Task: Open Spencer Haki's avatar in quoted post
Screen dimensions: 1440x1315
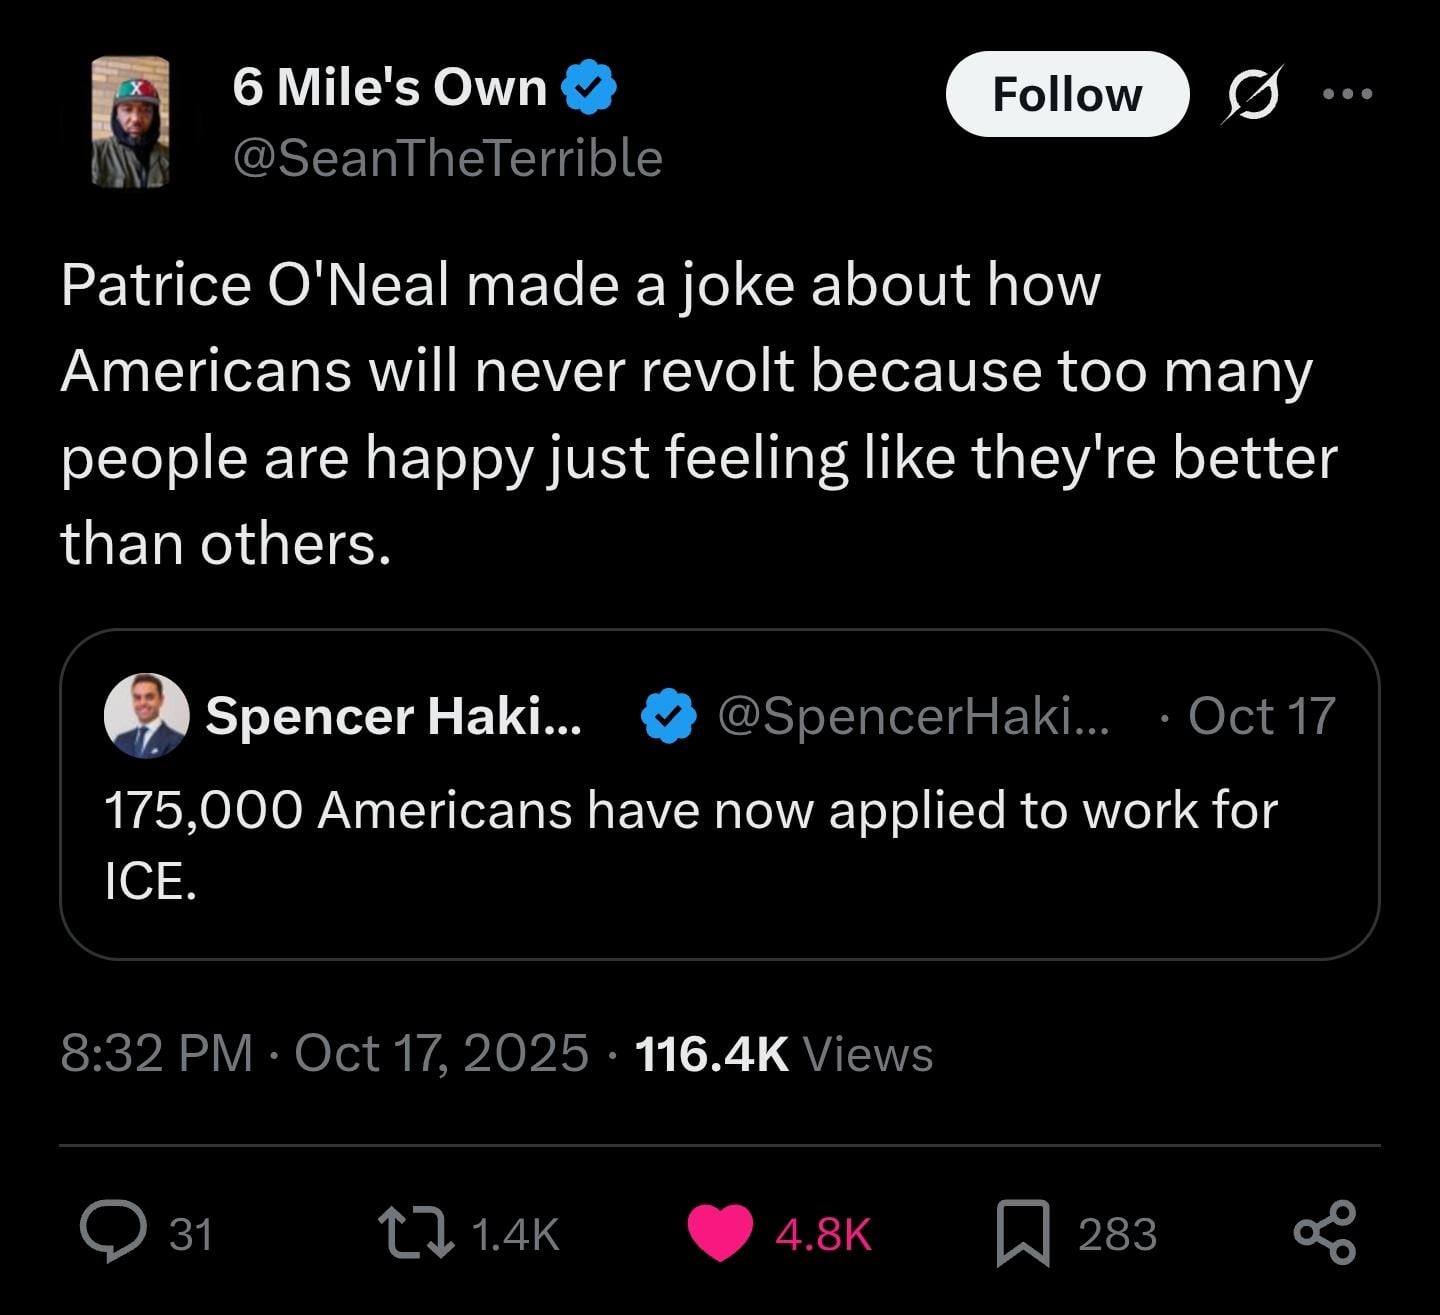Action: [x=146, y=715]
